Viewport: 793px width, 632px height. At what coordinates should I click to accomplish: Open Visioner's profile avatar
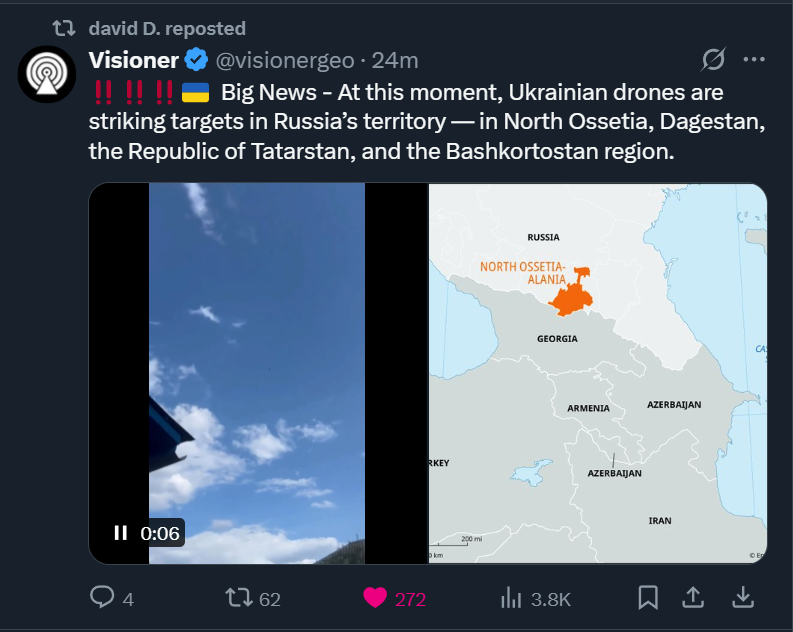47,74
